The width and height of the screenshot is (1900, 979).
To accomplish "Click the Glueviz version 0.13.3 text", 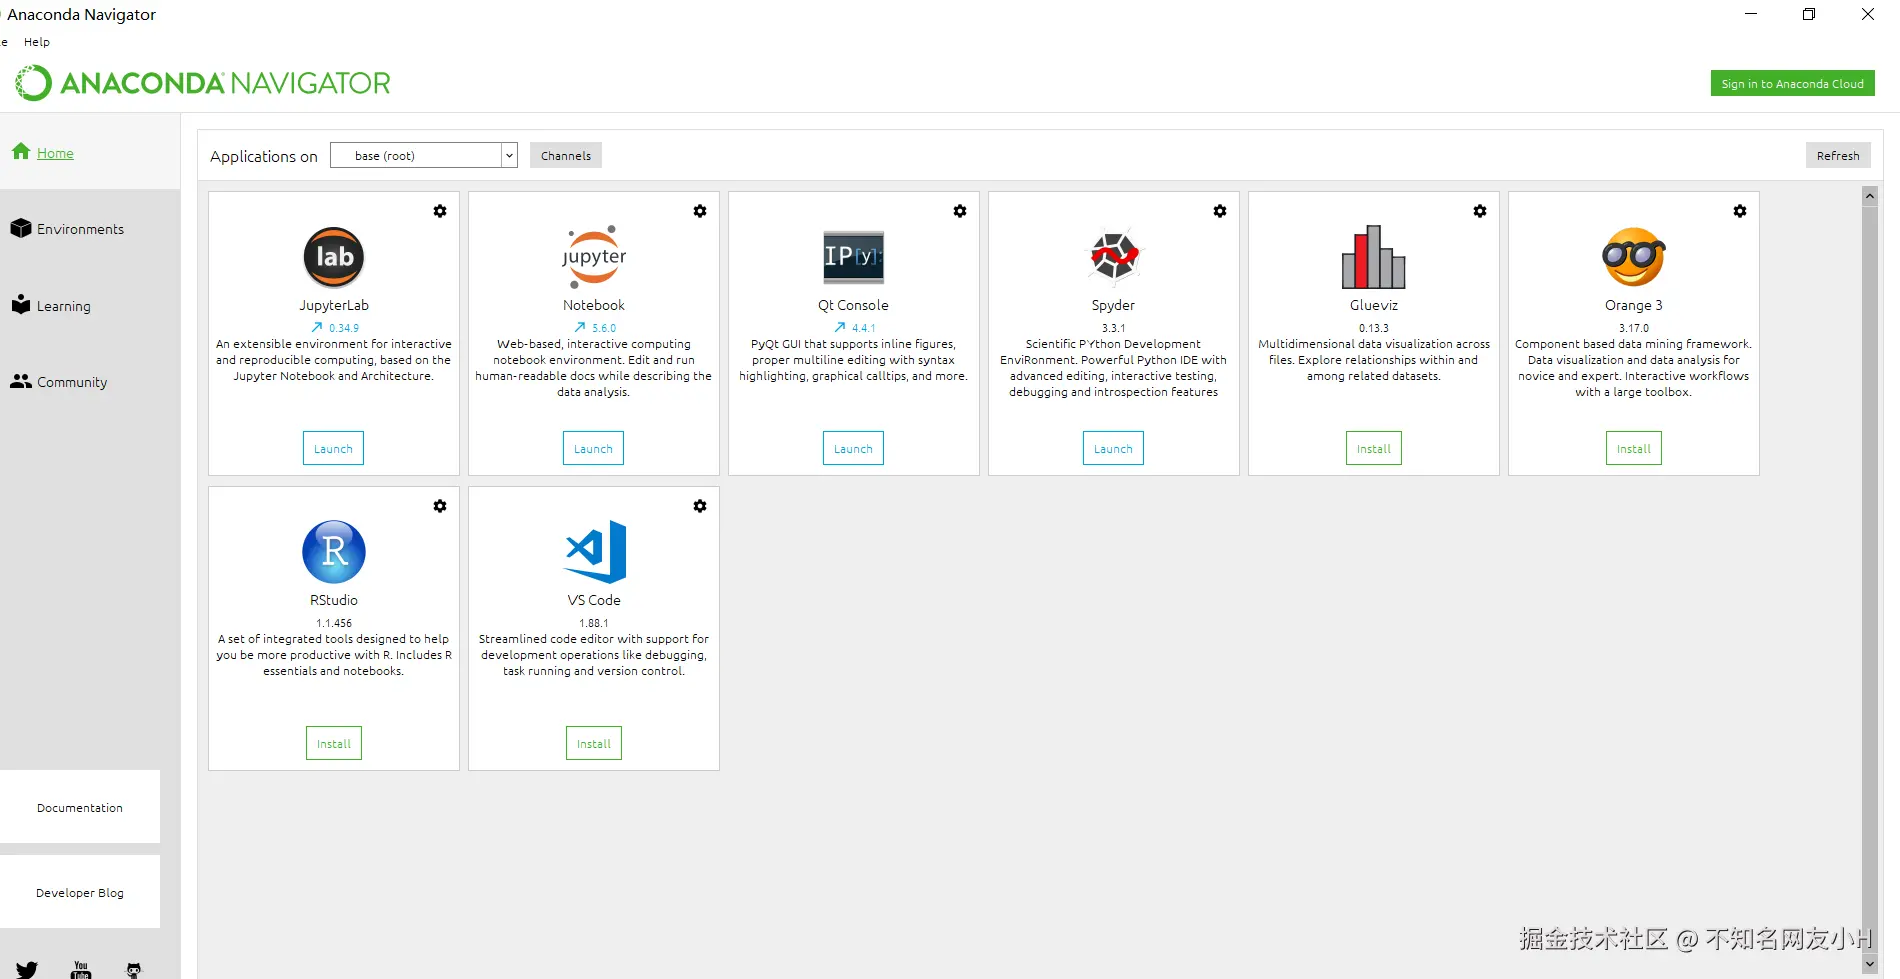I will (x=1374, y=328).
